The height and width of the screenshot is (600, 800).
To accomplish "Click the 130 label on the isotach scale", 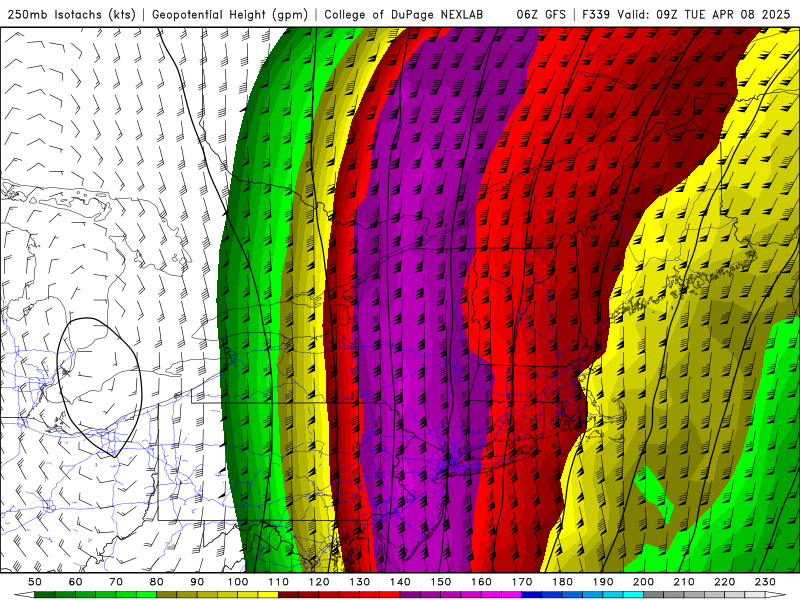I will pyautogui.click(x=360, y=582).
